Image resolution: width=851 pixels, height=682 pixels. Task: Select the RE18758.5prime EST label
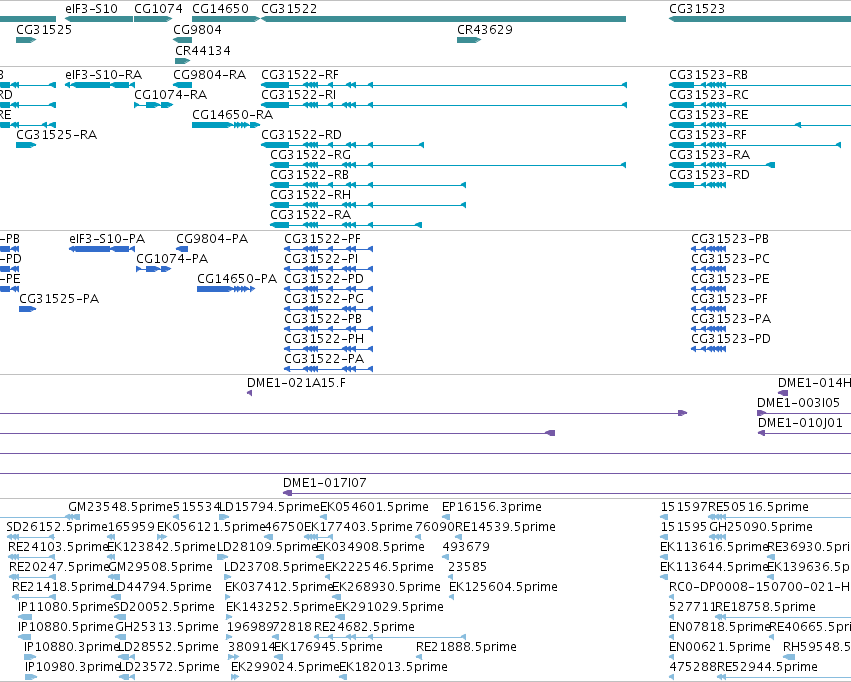(766, 607)
